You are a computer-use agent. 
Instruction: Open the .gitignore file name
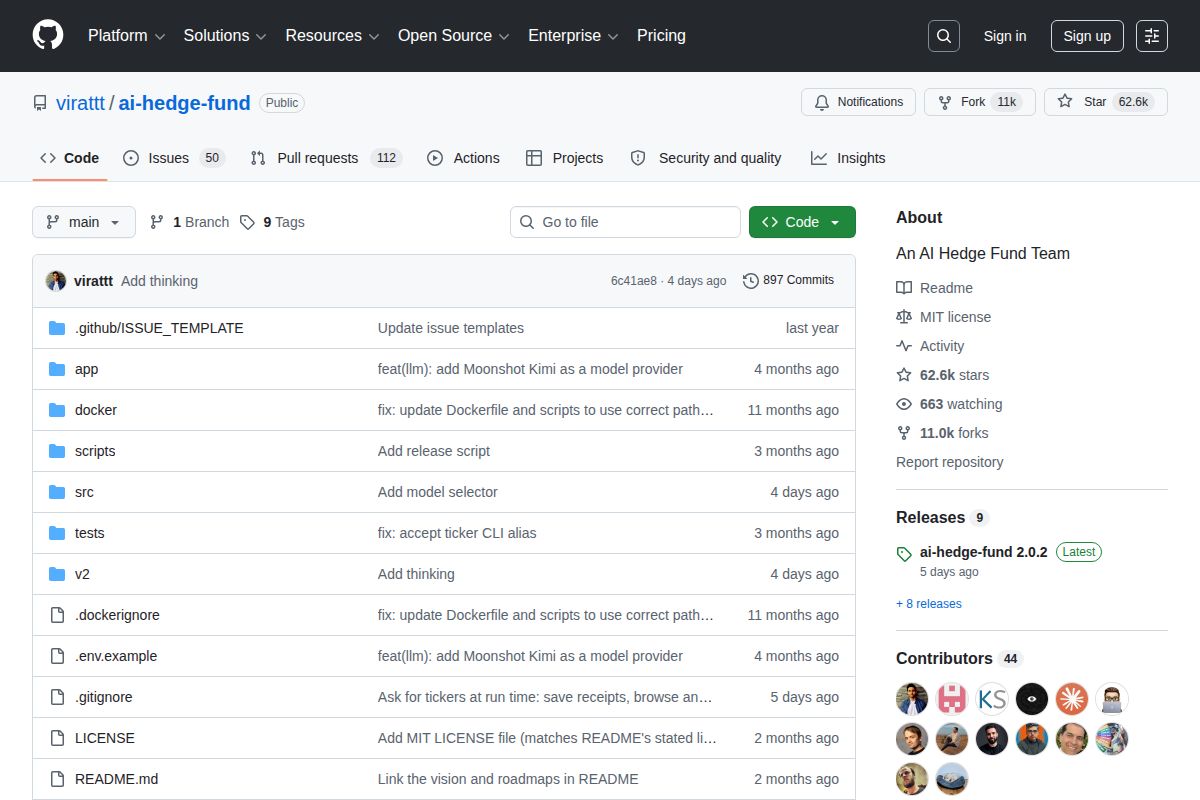104,697
